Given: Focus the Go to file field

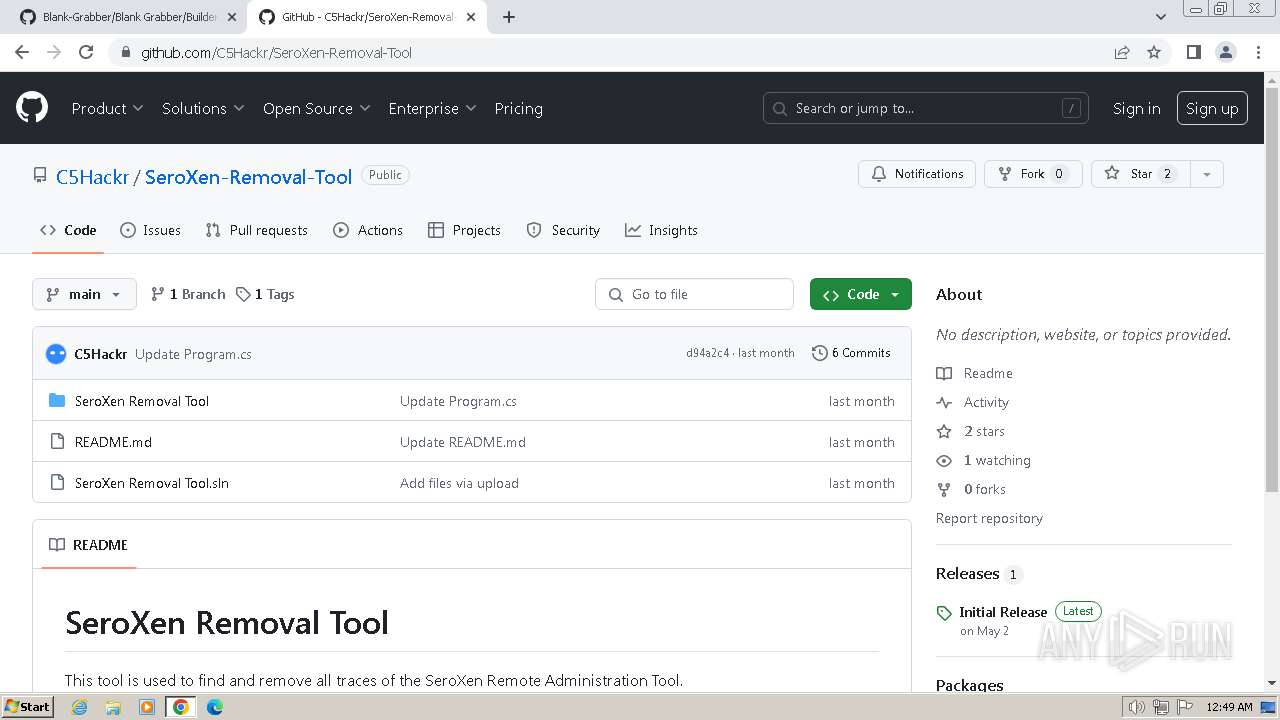Looking at the screenshot, I should pos(695,294).
